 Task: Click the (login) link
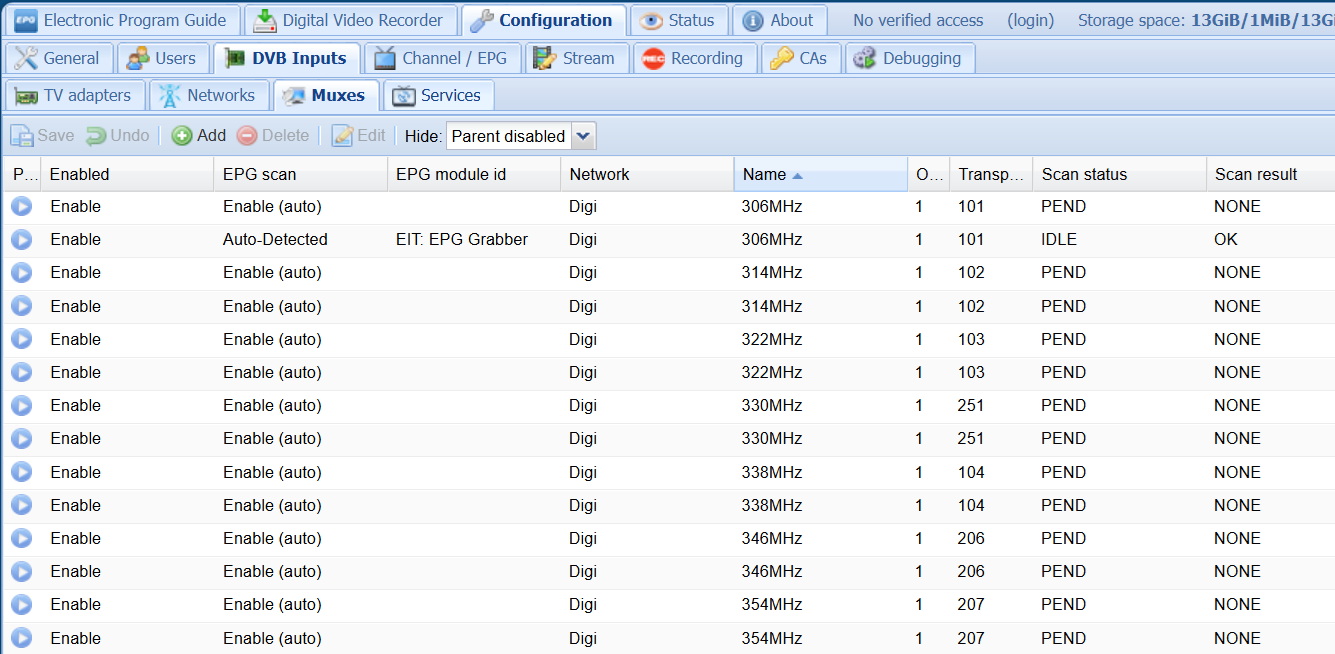[x=1030, y=20]
